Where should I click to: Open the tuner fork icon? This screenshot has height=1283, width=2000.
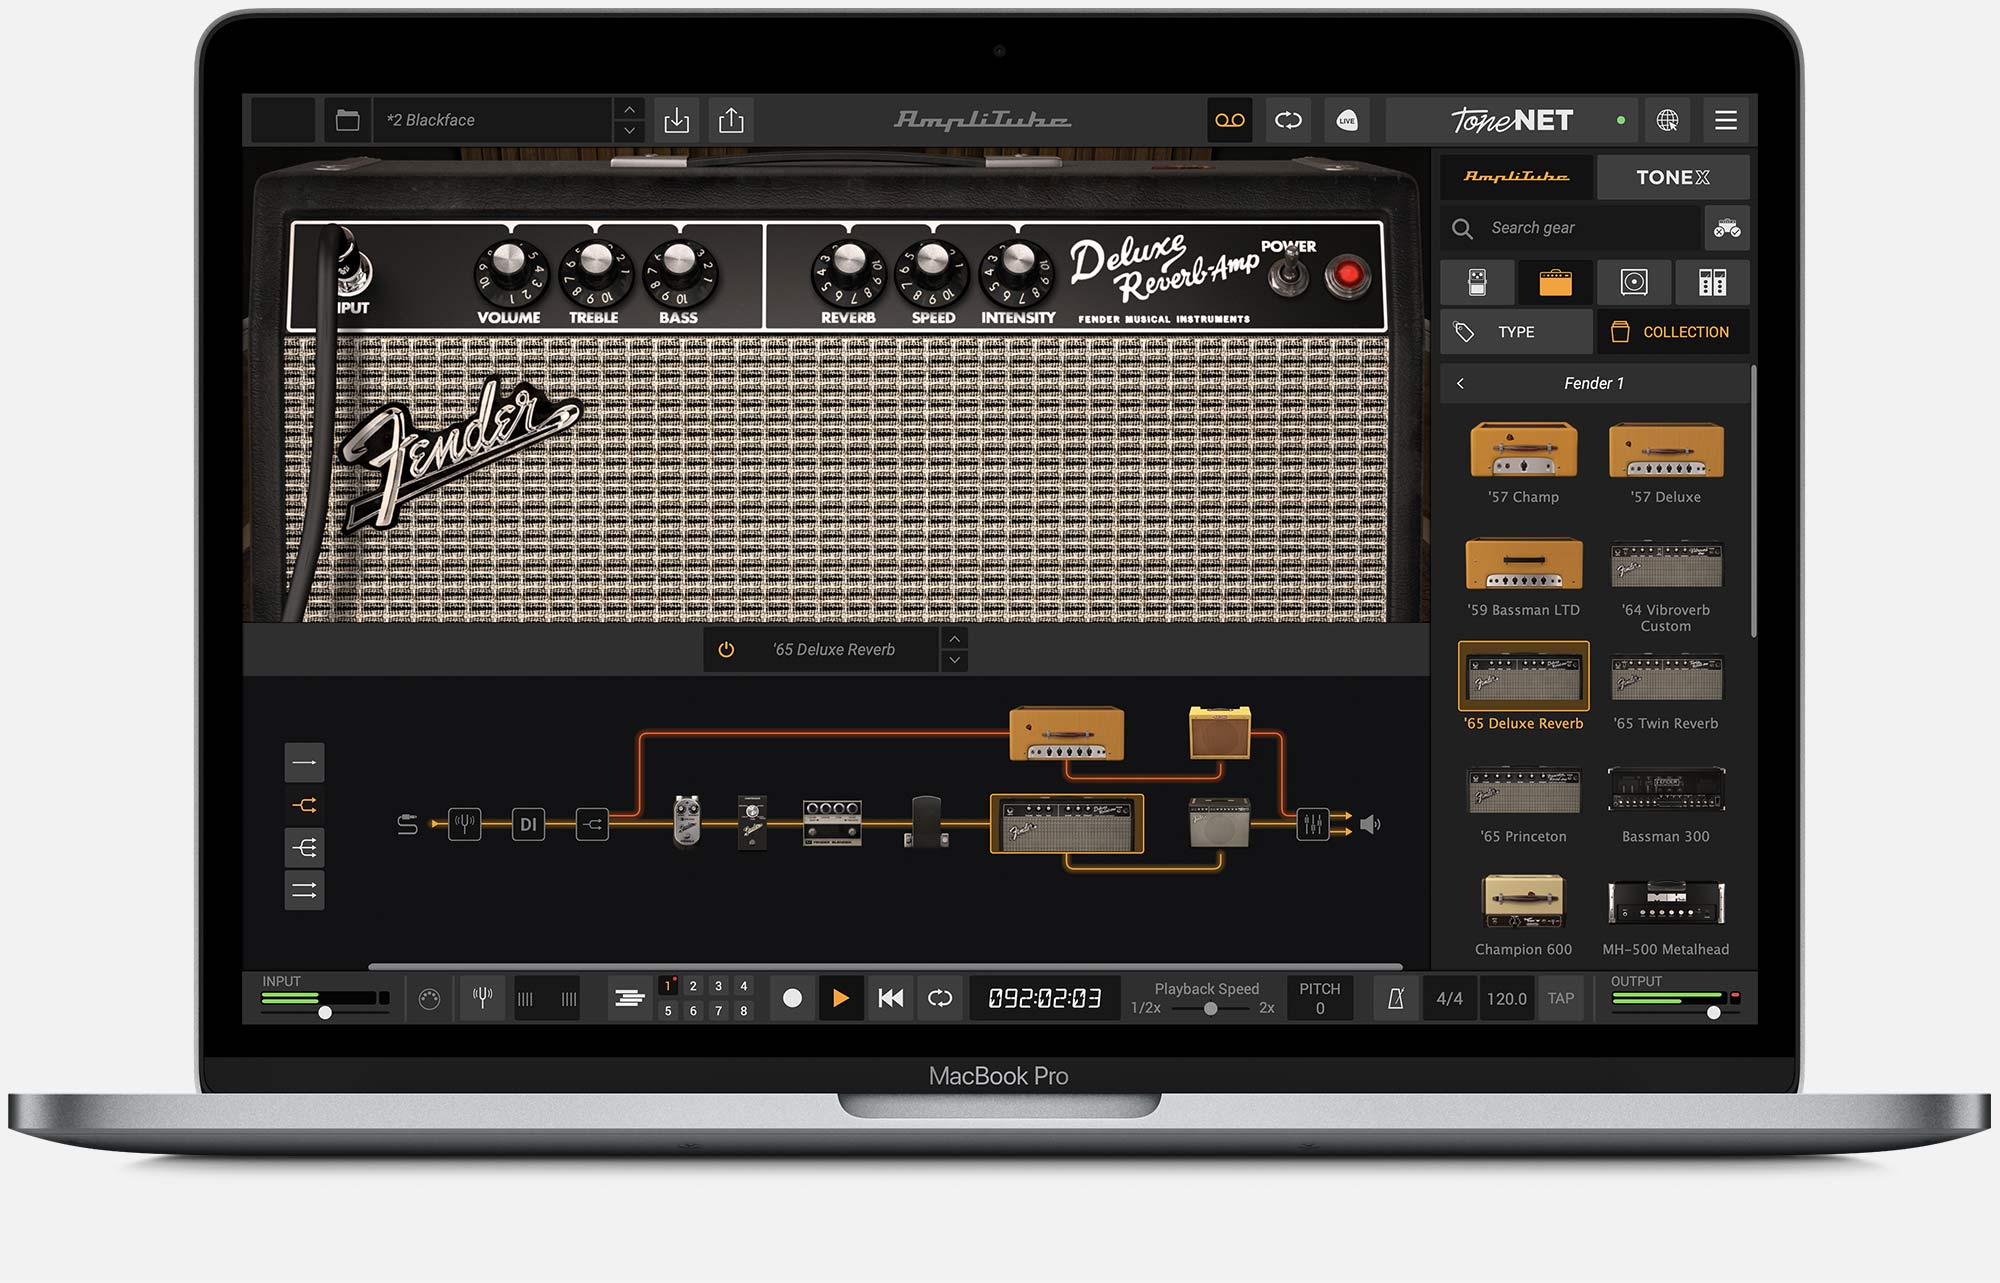482,997
